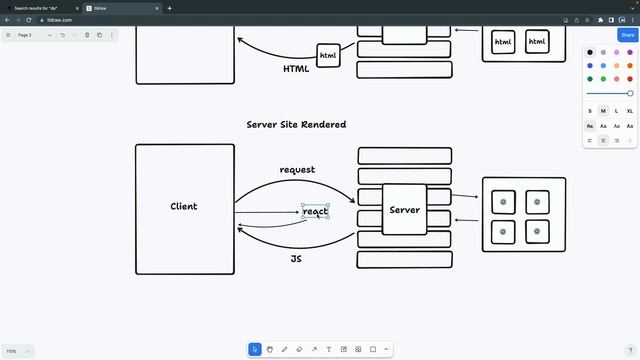
Task: Select the Note tool
Action: 344,349
